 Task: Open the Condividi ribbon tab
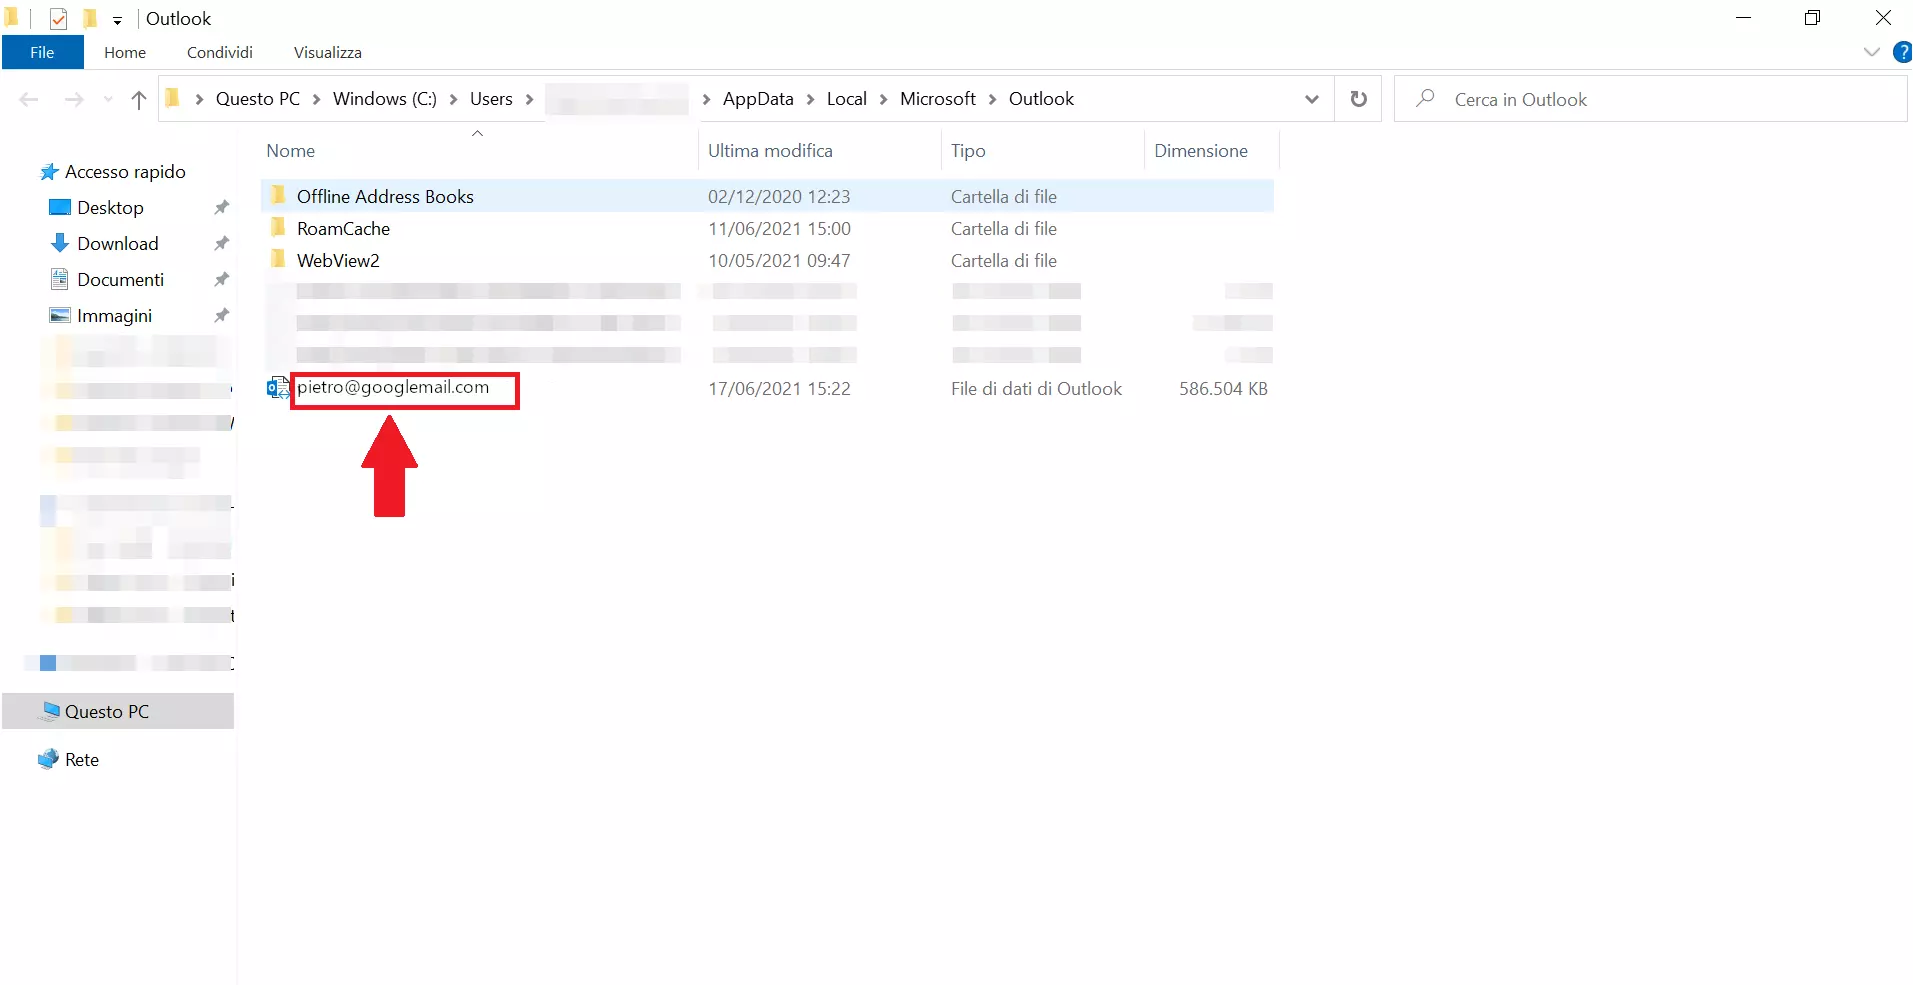(x=220, y=52)
